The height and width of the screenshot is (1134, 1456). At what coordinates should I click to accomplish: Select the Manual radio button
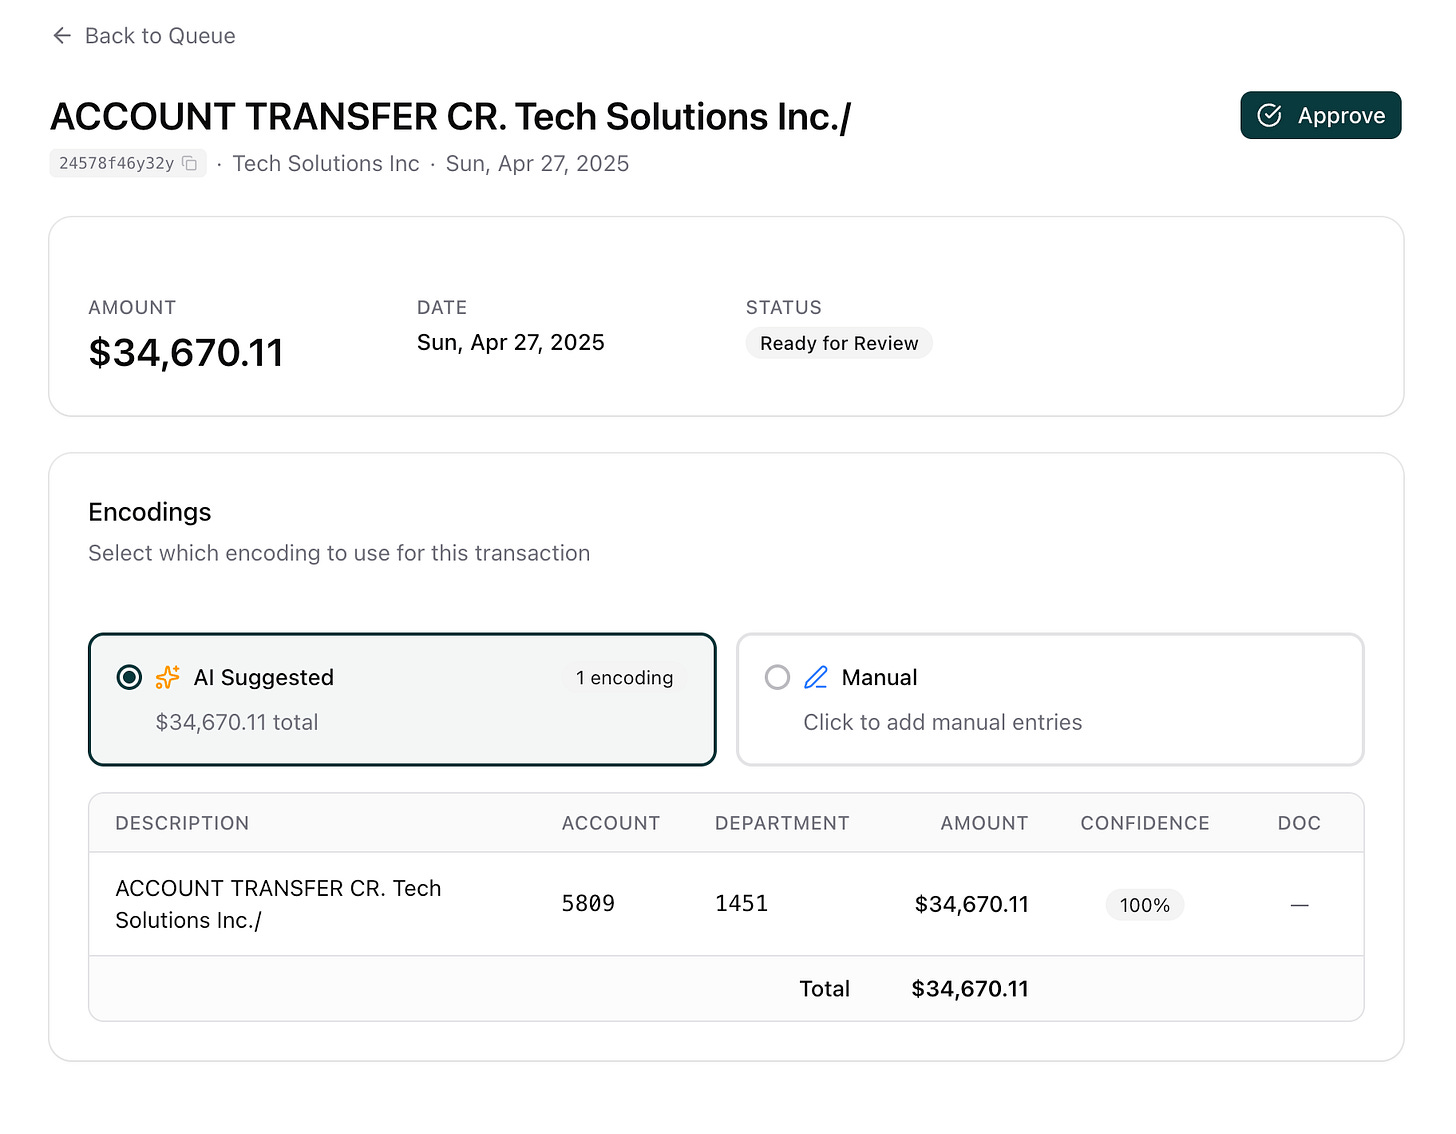pyautogui.click(x=777, y=677)
